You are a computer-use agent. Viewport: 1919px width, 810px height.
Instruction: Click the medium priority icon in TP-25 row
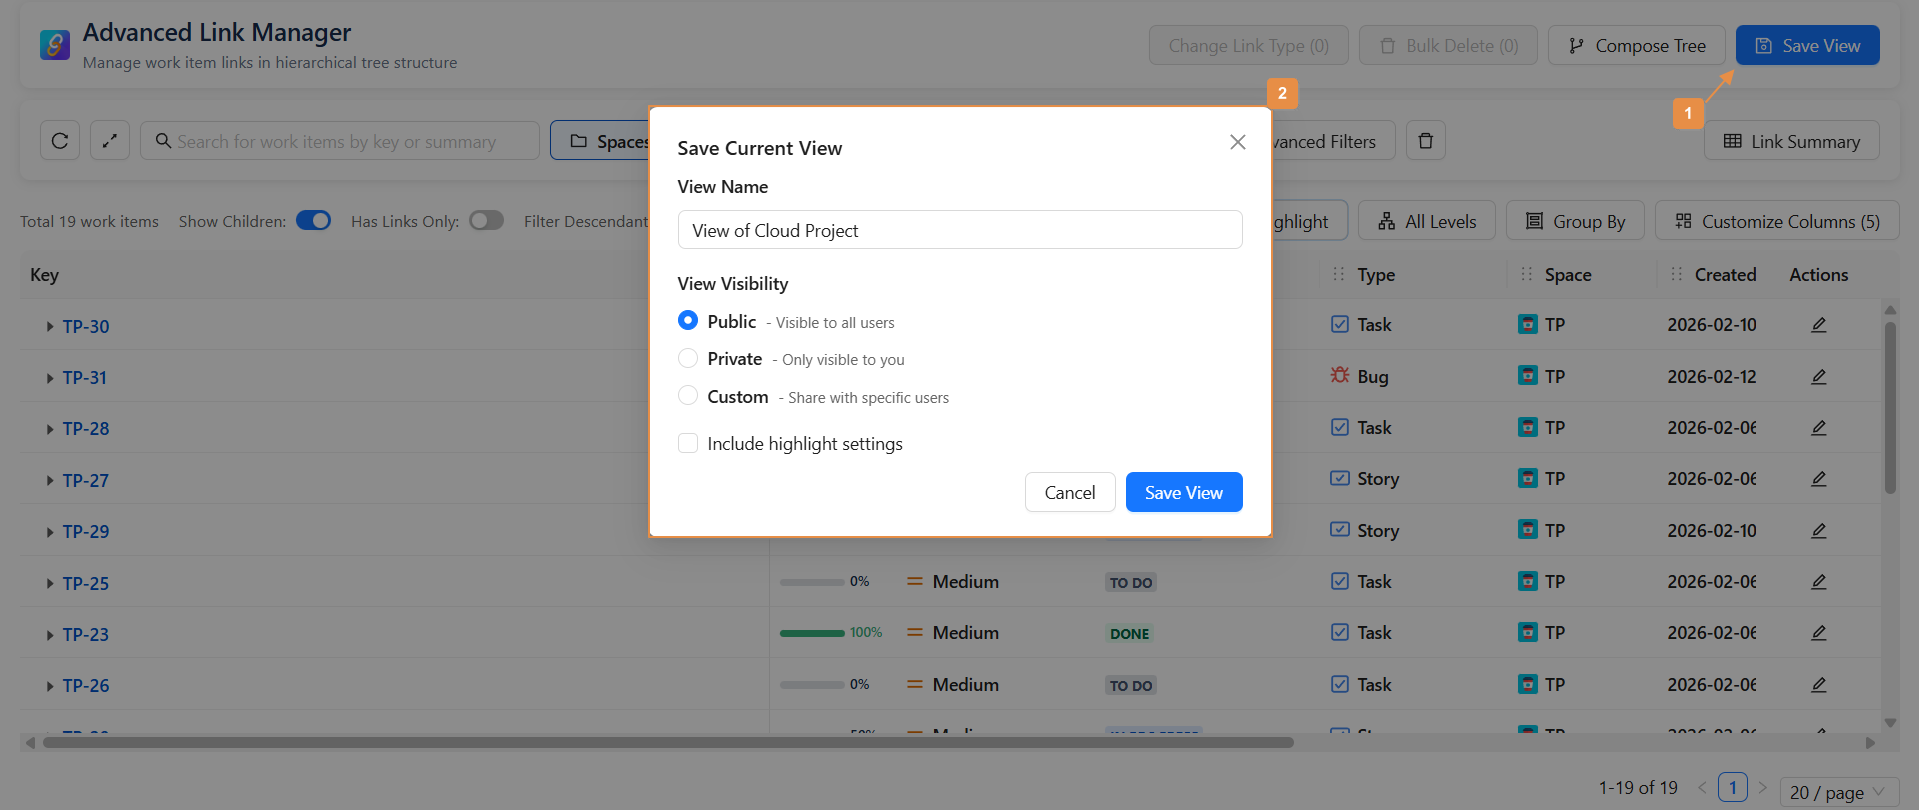tap(914, 581)
